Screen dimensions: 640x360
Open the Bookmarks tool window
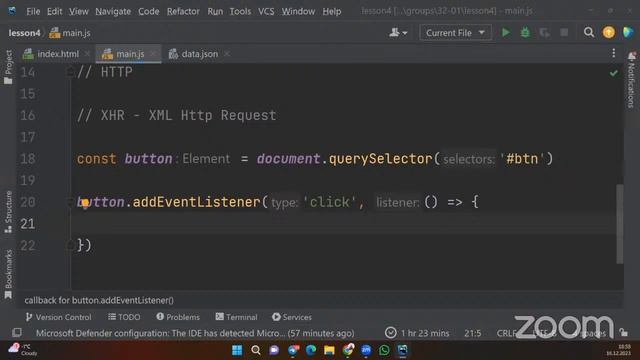pyautogui.click(x=8, y=274)
